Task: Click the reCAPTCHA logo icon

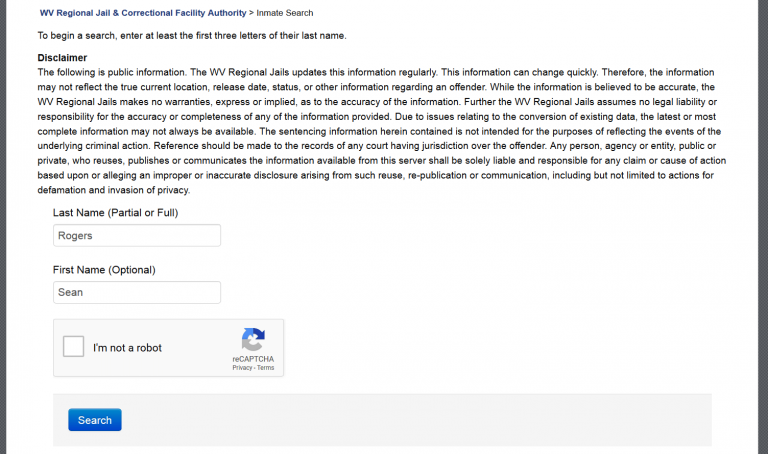Action: (253, 339)
